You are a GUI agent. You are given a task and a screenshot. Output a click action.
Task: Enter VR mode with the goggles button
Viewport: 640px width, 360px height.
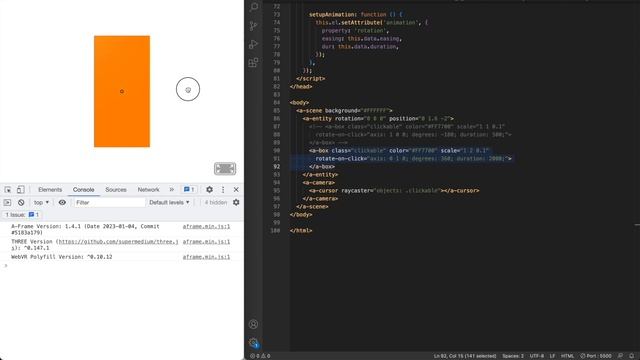coord(225,169)
